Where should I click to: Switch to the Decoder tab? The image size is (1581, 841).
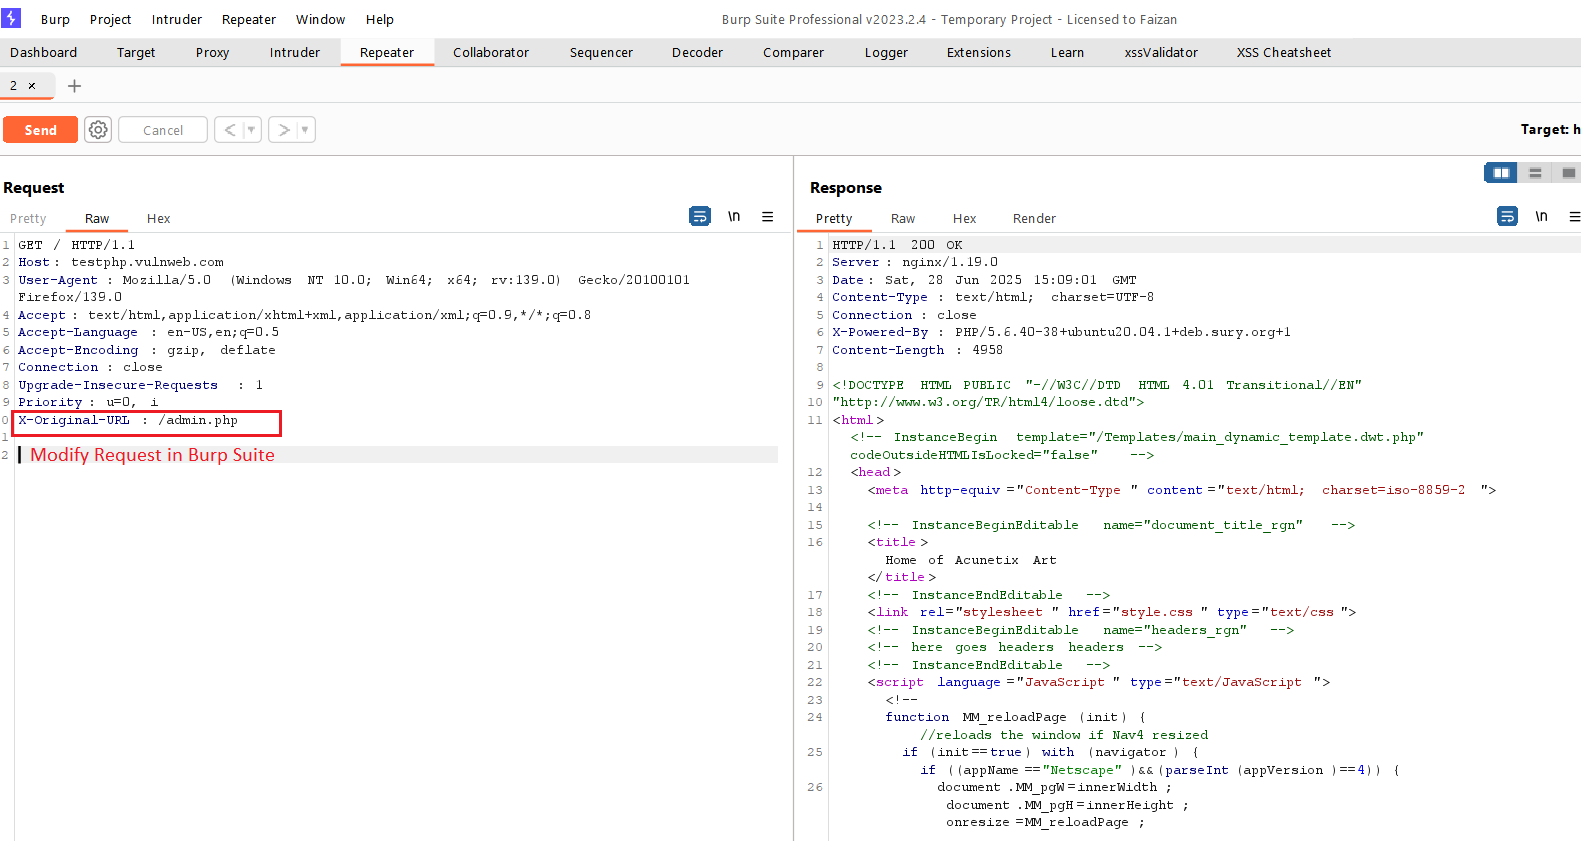click(697, 52)
